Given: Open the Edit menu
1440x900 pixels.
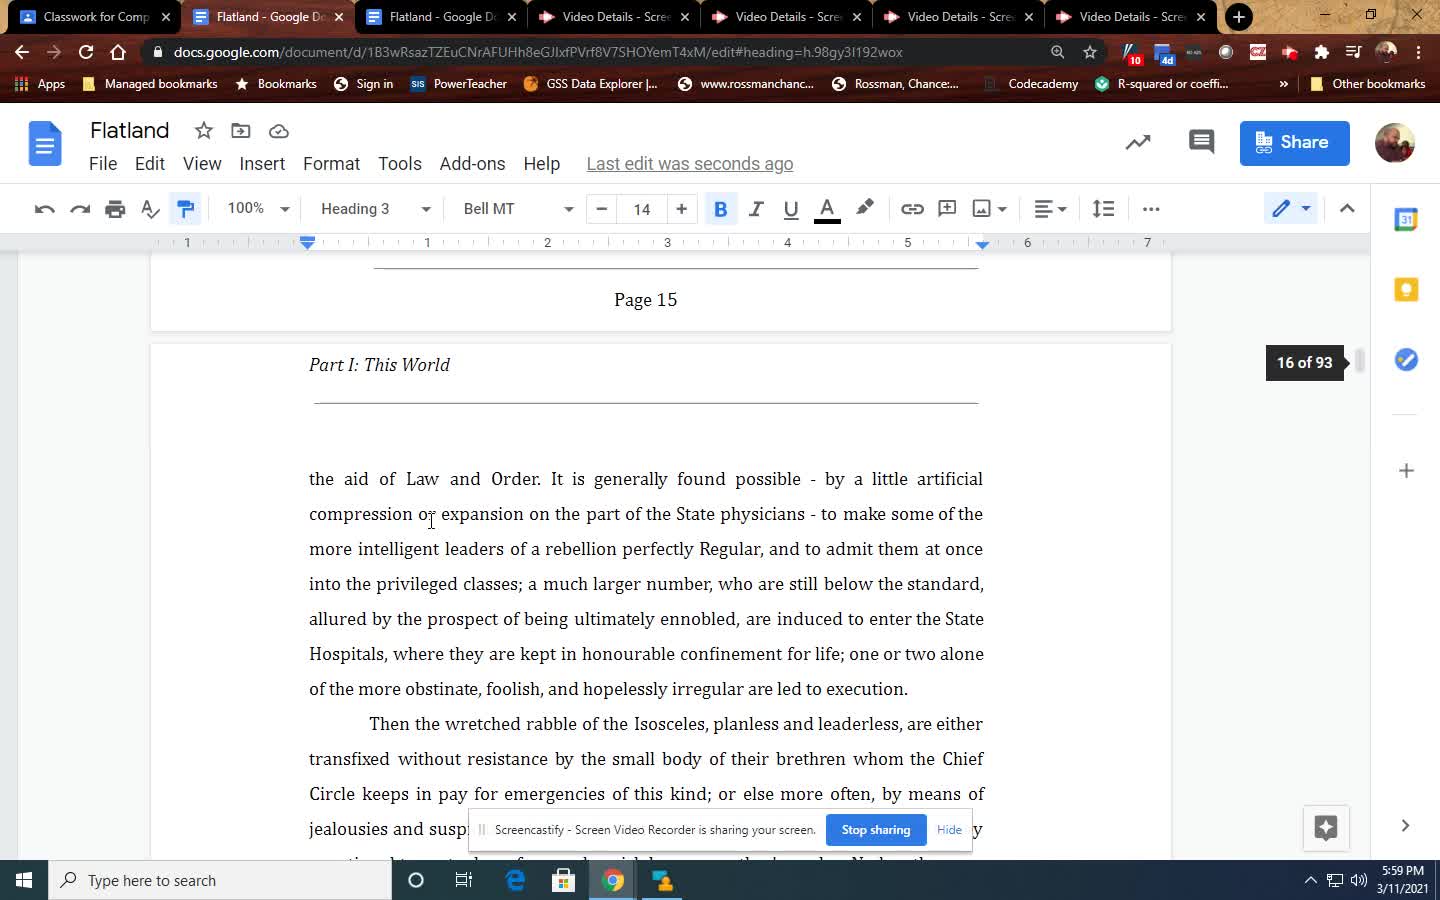Looking at the screenshot, I should tap(150, 164).
